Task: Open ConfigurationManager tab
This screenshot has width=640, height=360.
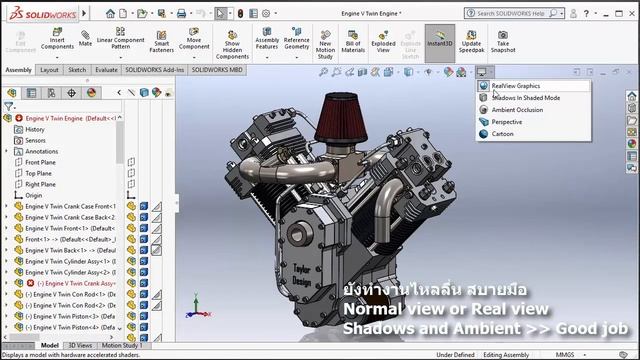Action: [x=51, y=93]
